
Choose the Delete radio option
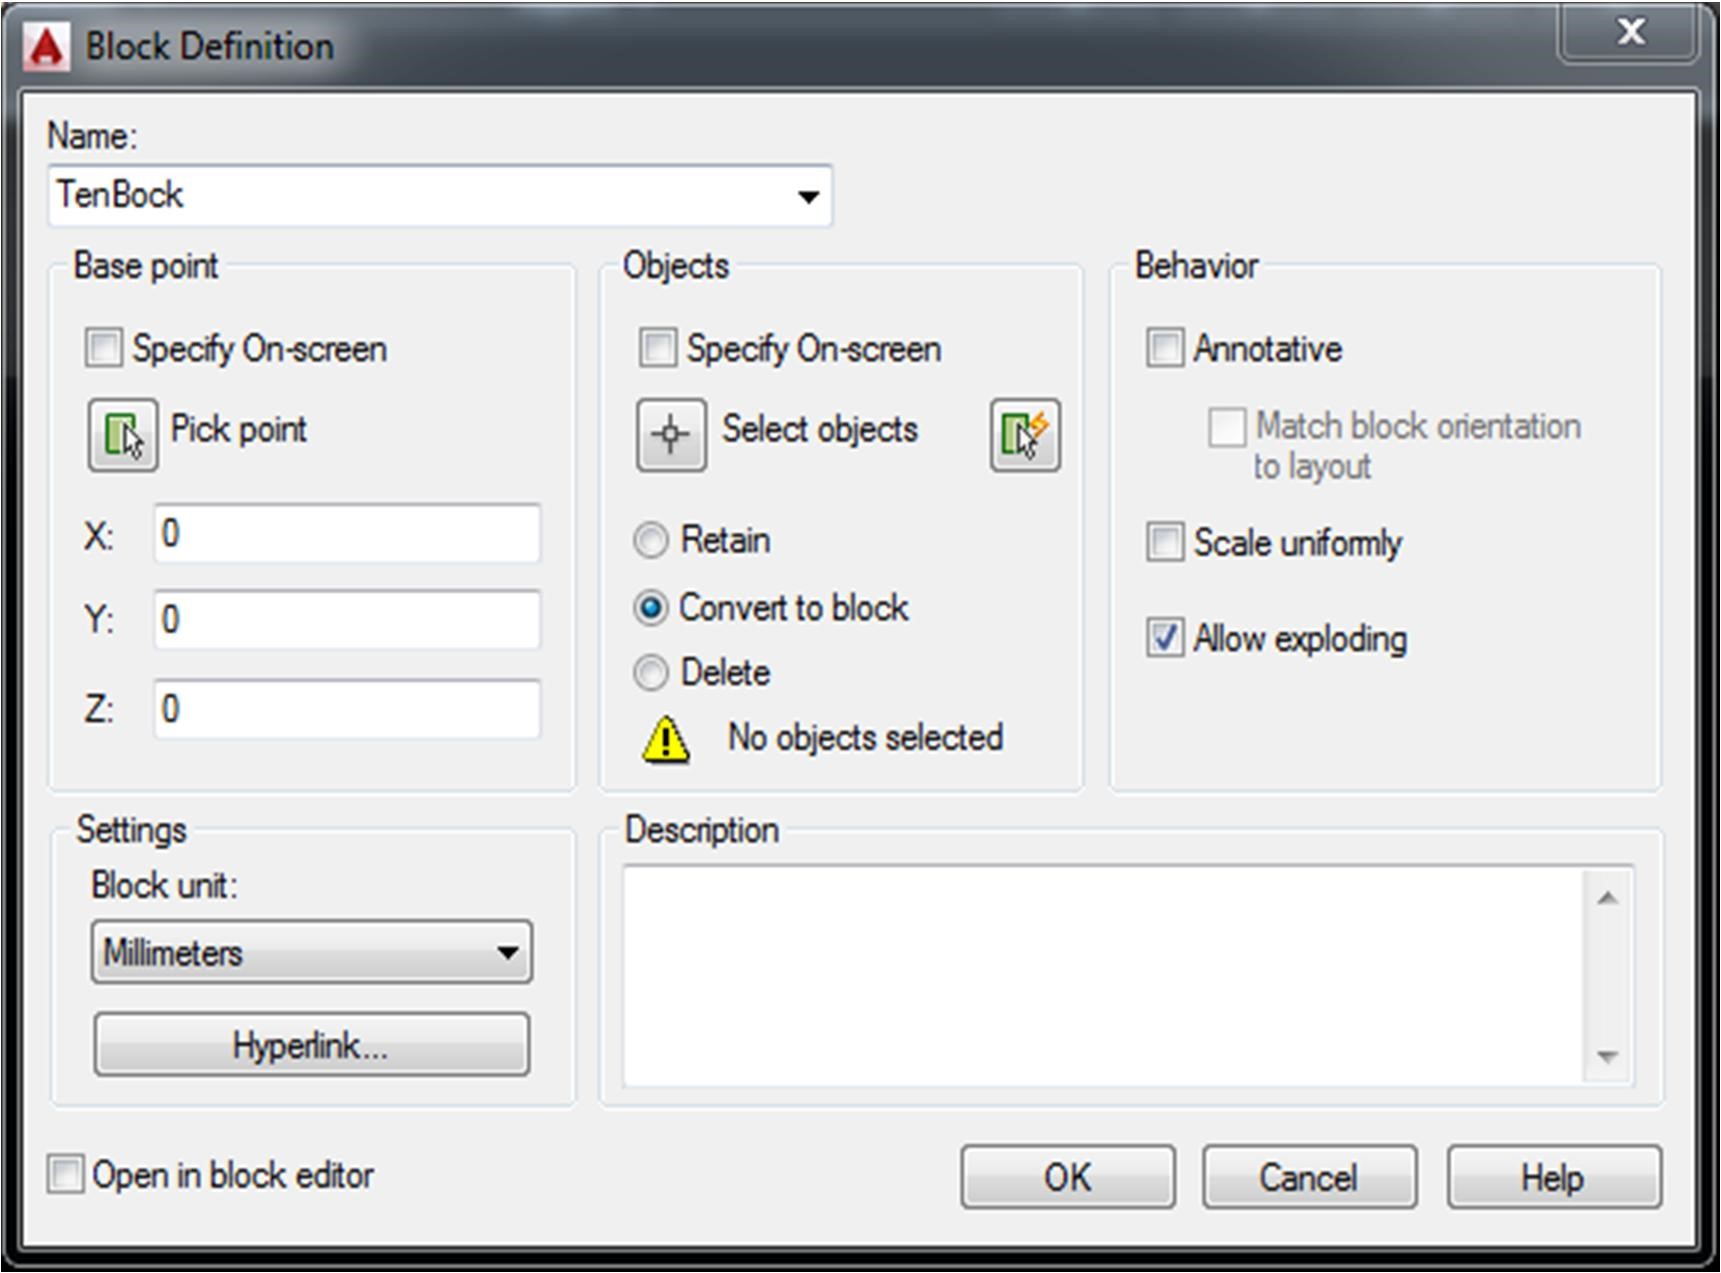(651, 673)
